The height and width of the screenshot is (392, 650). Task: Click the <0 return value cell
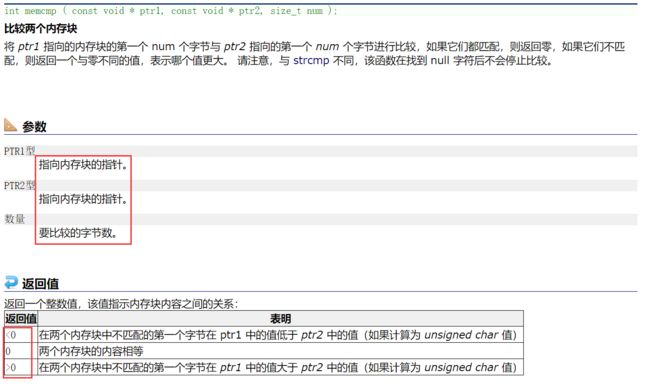[x=21, y=335]
